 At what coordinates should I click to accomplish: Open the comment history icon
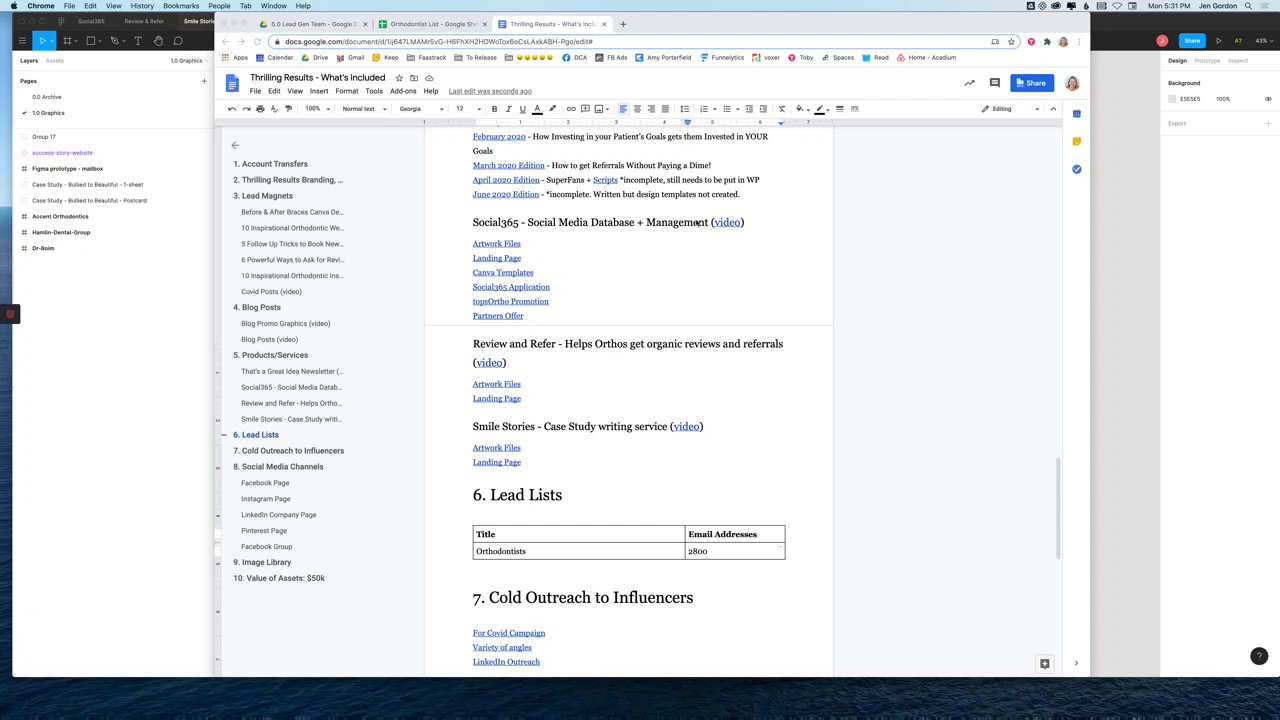(994, 83)
